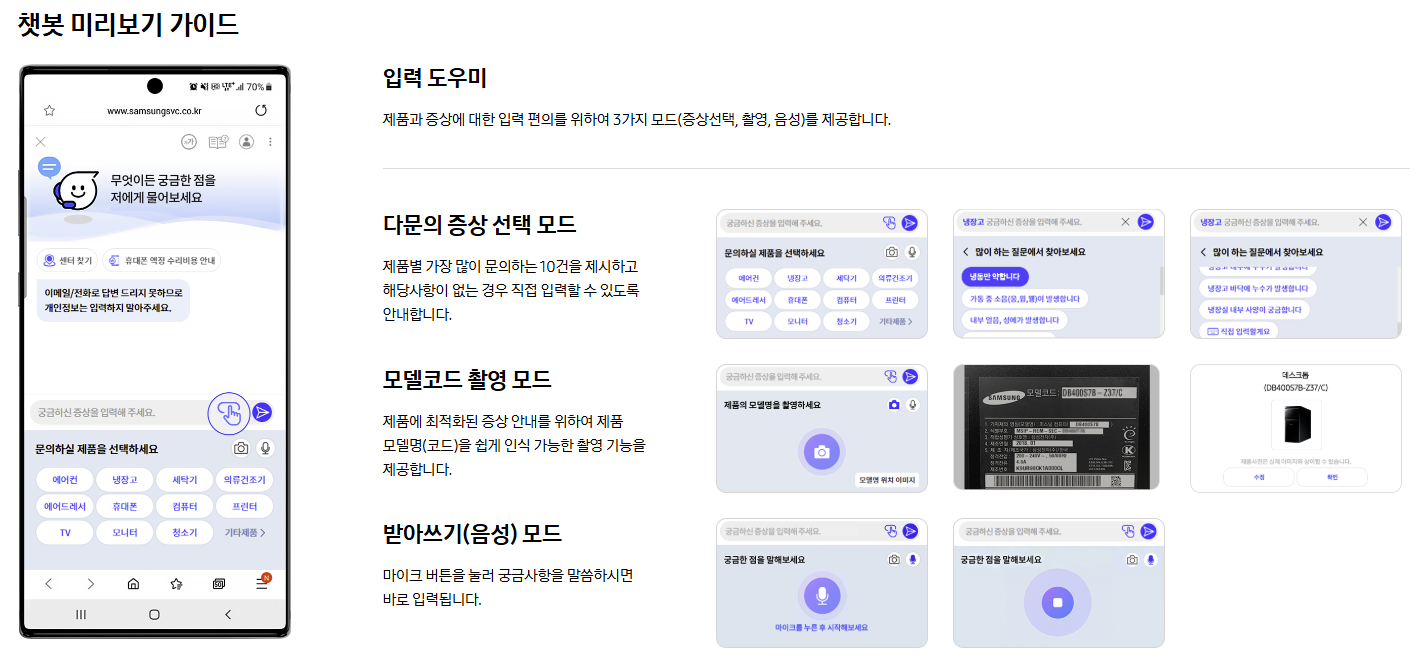Tap the large round camera capture button
The image size is (1420, 670).
(x=822, y=451)
